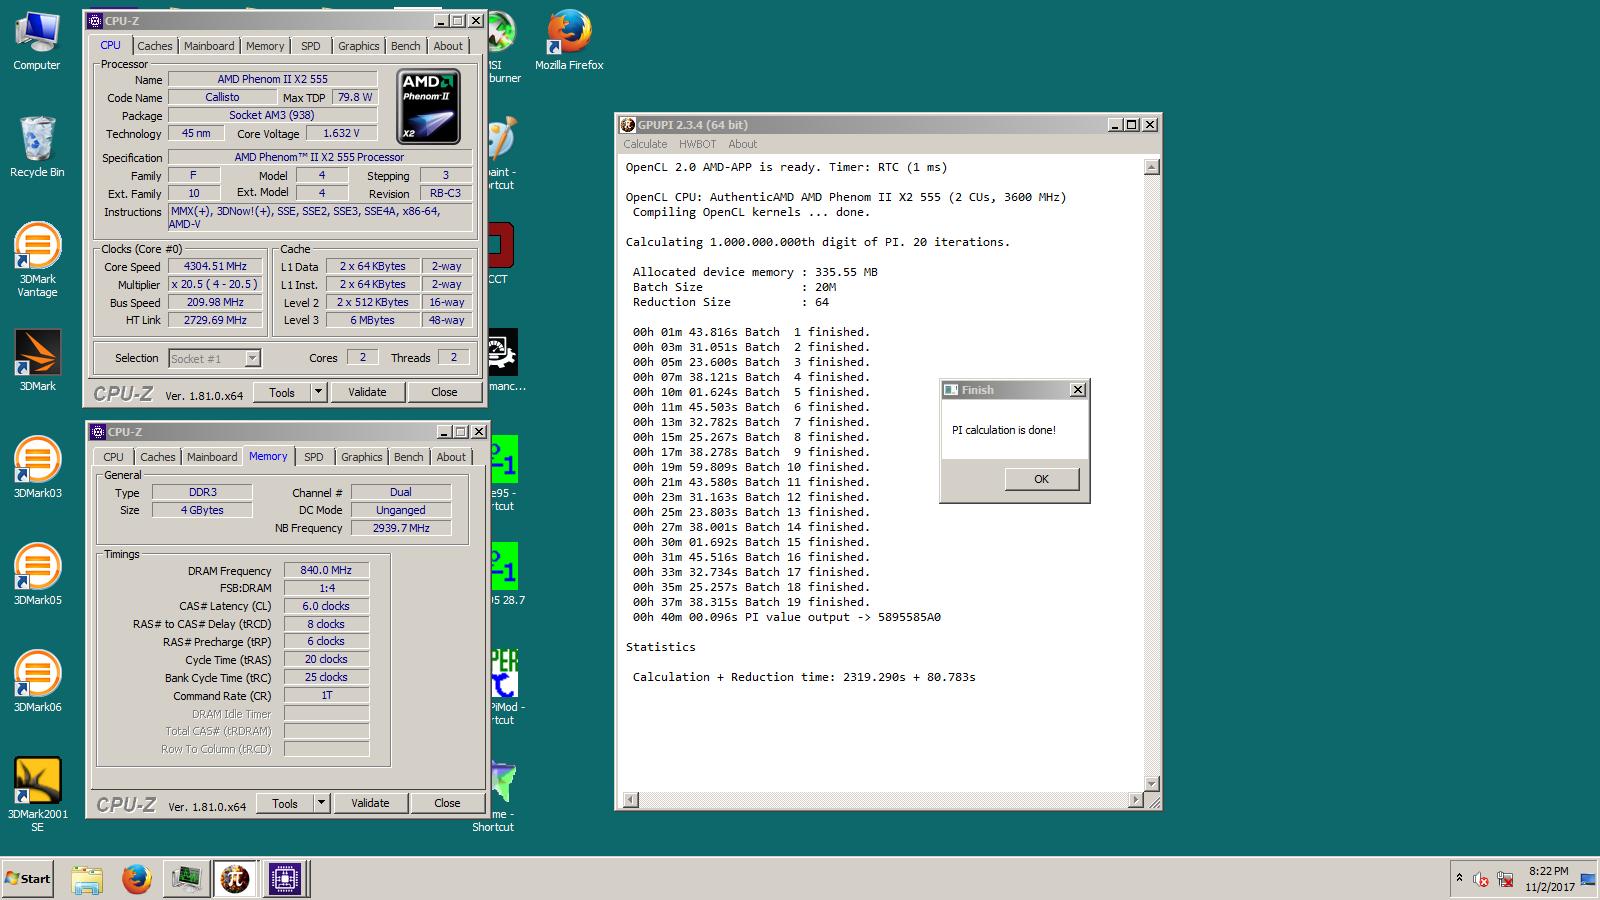Open the Mainboard tab in top CPU-Z

tap(209, 46)
